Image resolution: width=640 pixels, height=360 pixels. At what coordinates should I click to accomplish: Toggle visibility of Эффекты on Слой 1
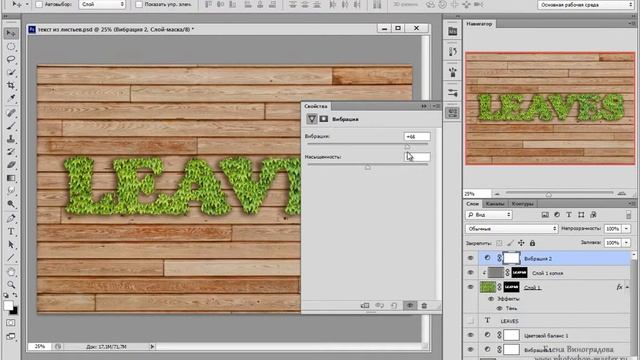click(491, 299)
